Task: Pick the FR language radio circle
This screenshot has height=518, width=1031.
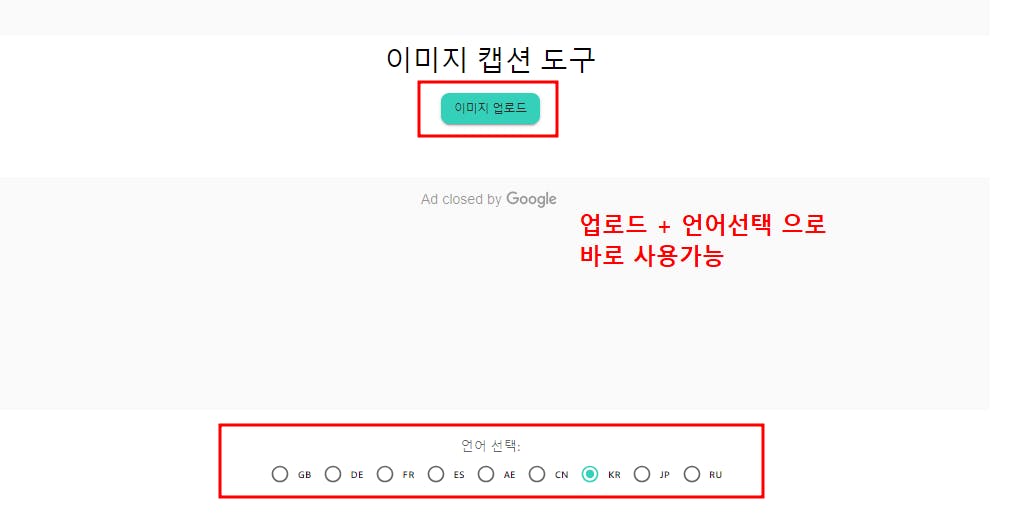Action: coord(385,474)
